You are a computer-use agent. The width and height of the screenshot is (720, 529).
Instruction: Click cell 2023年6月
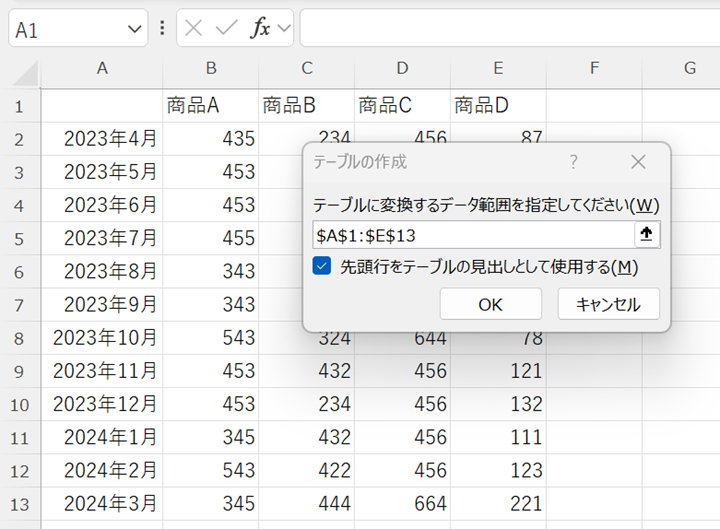(x=102, y=205)
